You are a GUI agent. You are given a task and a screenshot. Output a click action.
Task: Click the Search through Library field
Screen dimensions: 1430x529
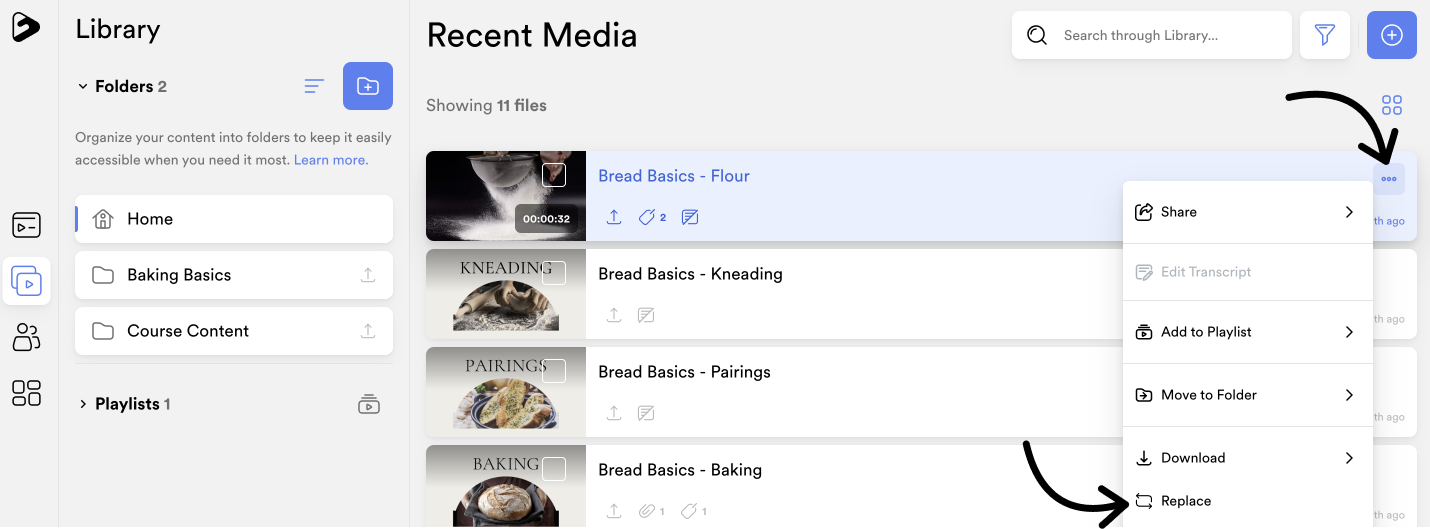(x=1152, y=35)
